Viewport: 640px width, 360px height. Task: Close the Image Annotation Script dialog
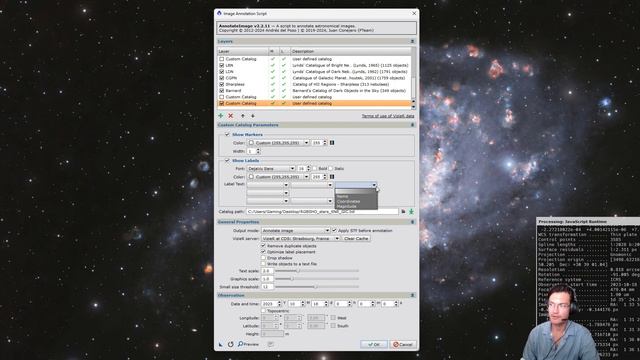414,13
